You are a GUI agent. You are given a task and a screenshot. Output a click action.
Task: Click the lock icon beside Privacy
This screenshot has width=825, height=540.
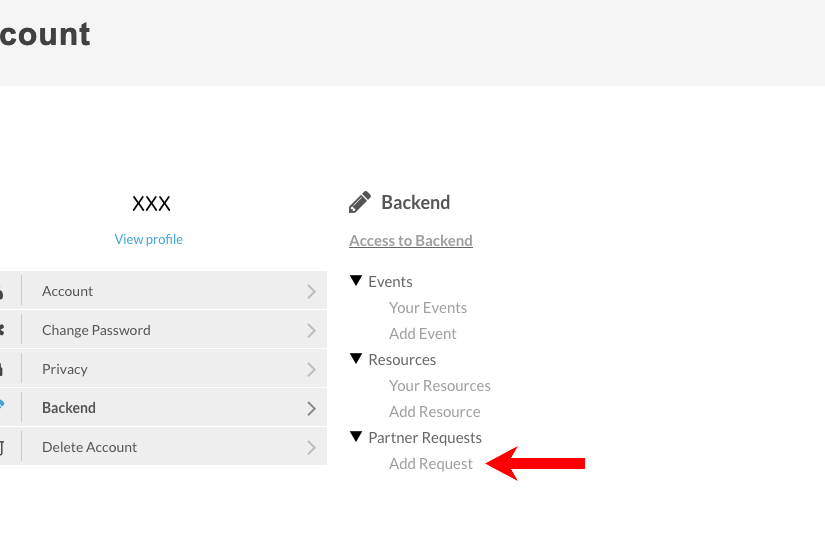click(2, 369)
